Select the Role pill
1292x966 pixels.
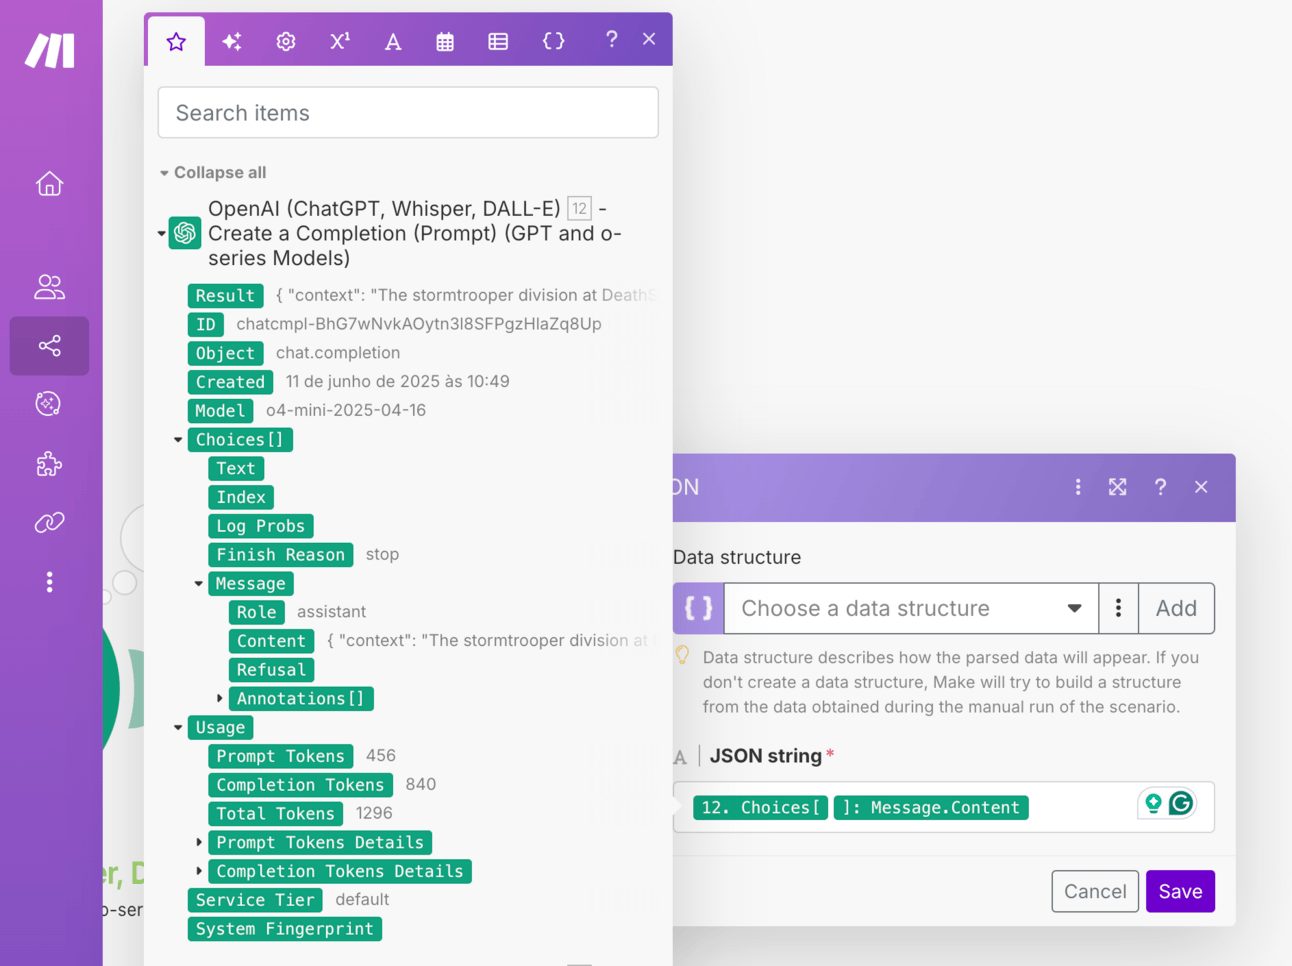click(256, 612)
